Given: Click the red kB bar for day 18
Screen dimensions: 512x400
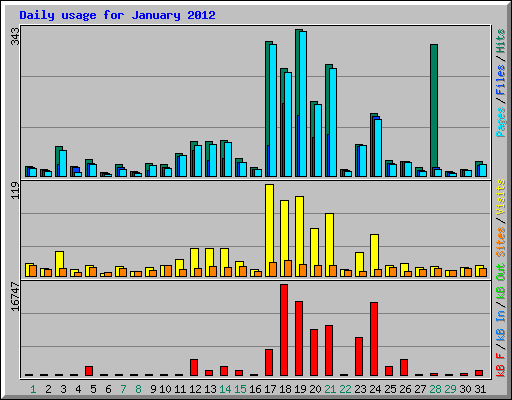Looking at the screenshot, I should (x=284, y=330).
